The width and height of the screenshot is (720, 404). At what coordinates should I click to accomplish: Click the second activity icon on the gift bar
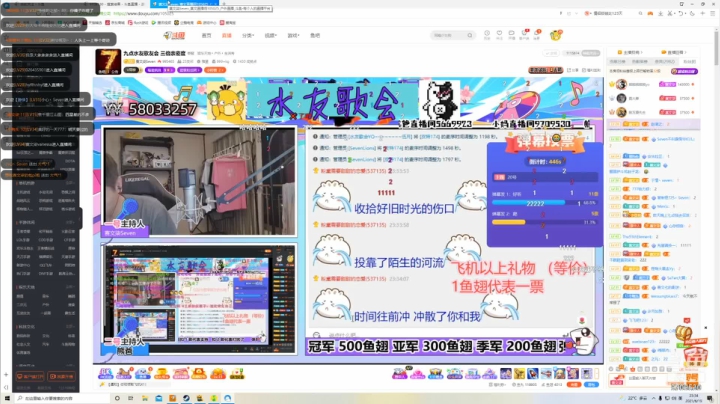point(124,373)
